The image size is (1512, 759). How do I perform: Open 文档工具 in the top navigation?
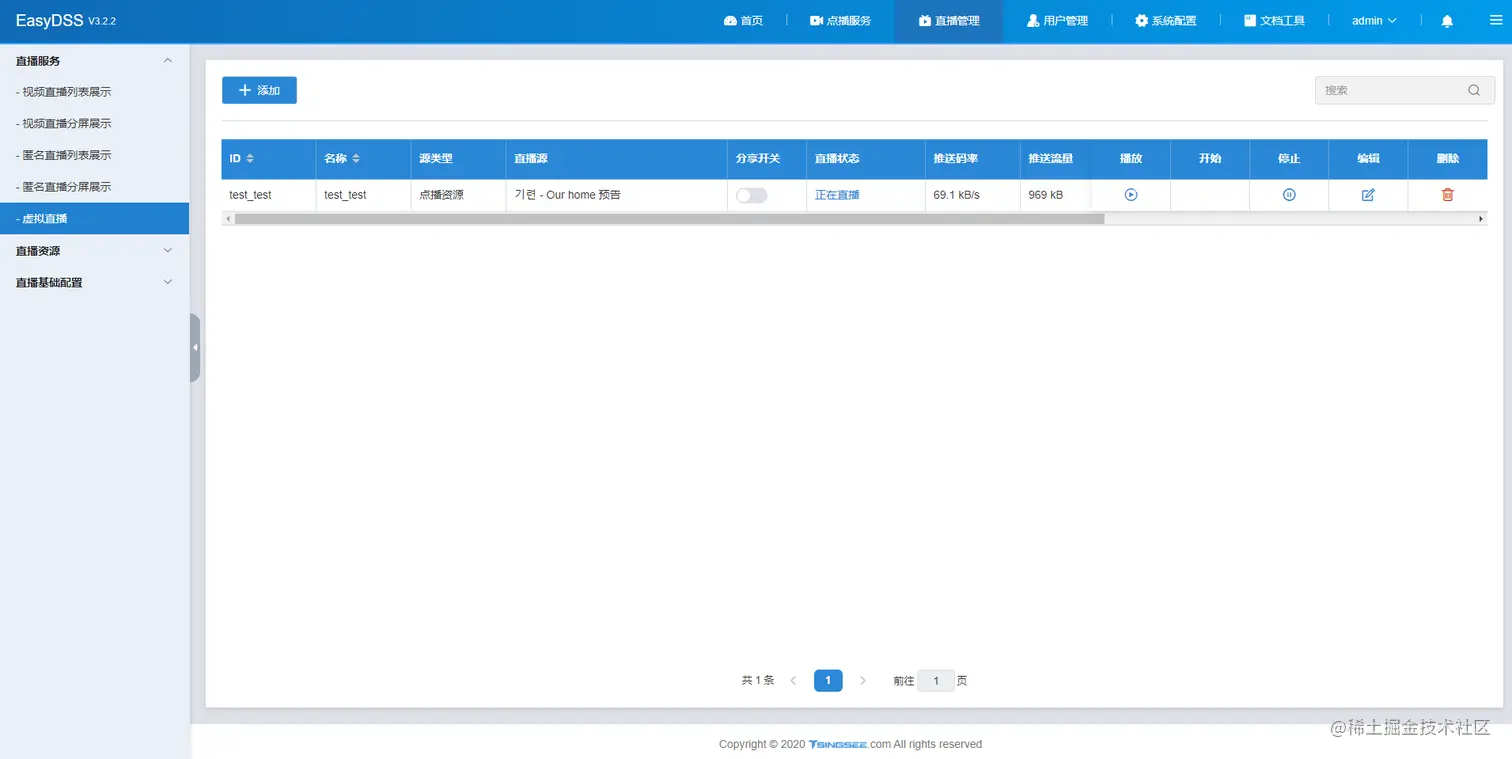(x=1274, y=21)
